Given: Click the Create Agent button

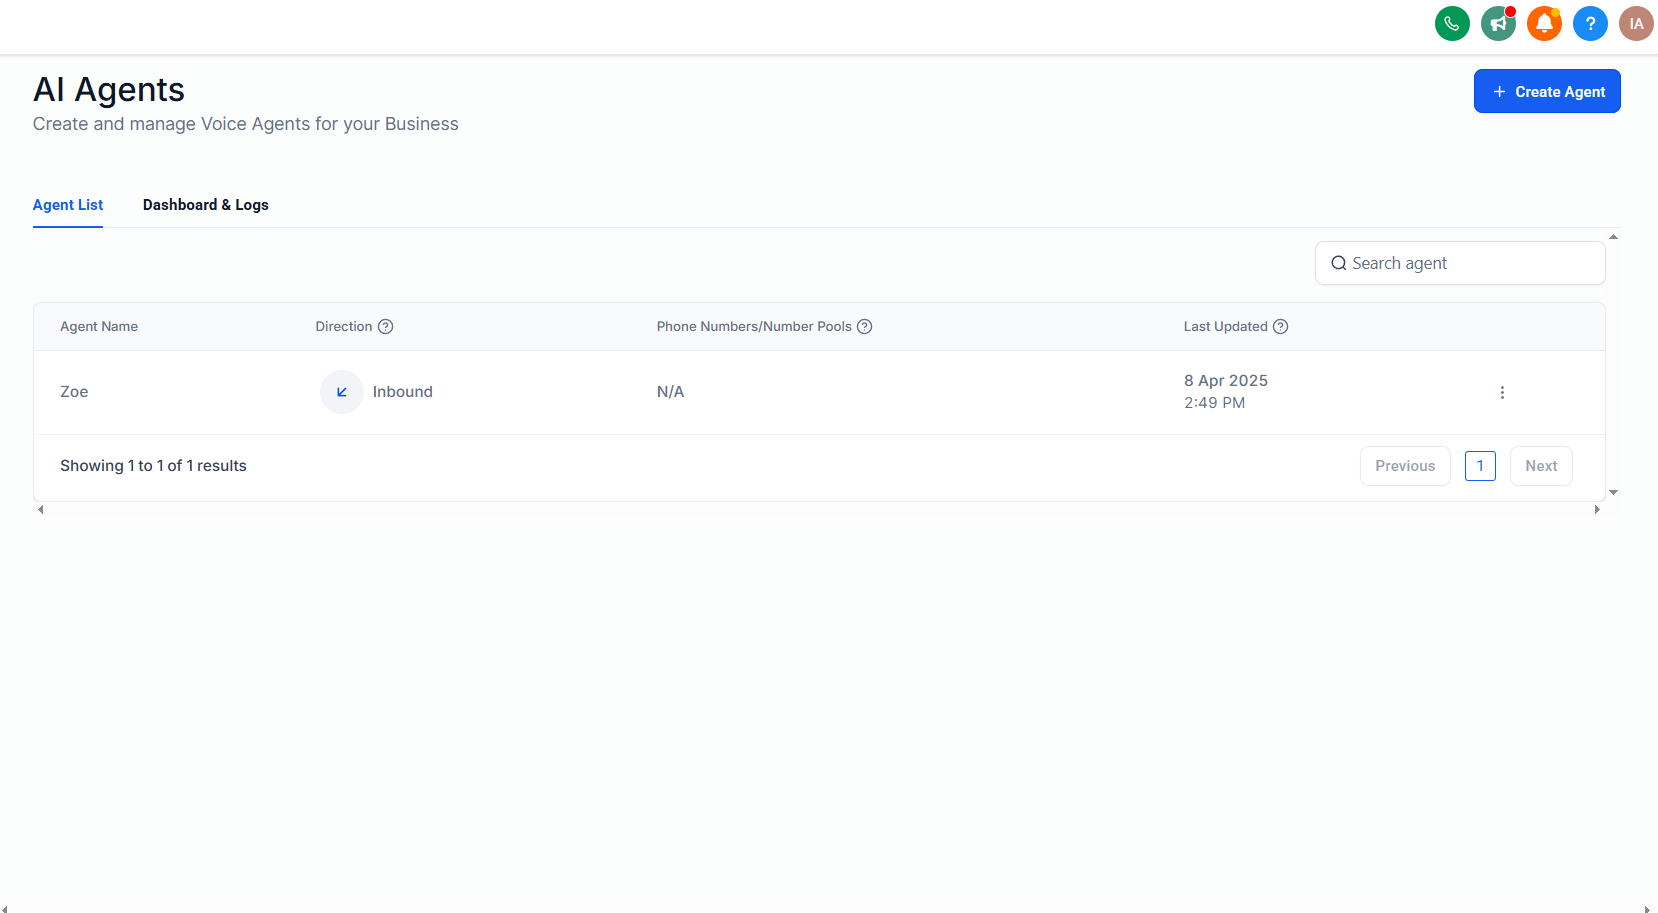Looking at the screenshot, I should pyautogui.click(x=1547, y=91).
